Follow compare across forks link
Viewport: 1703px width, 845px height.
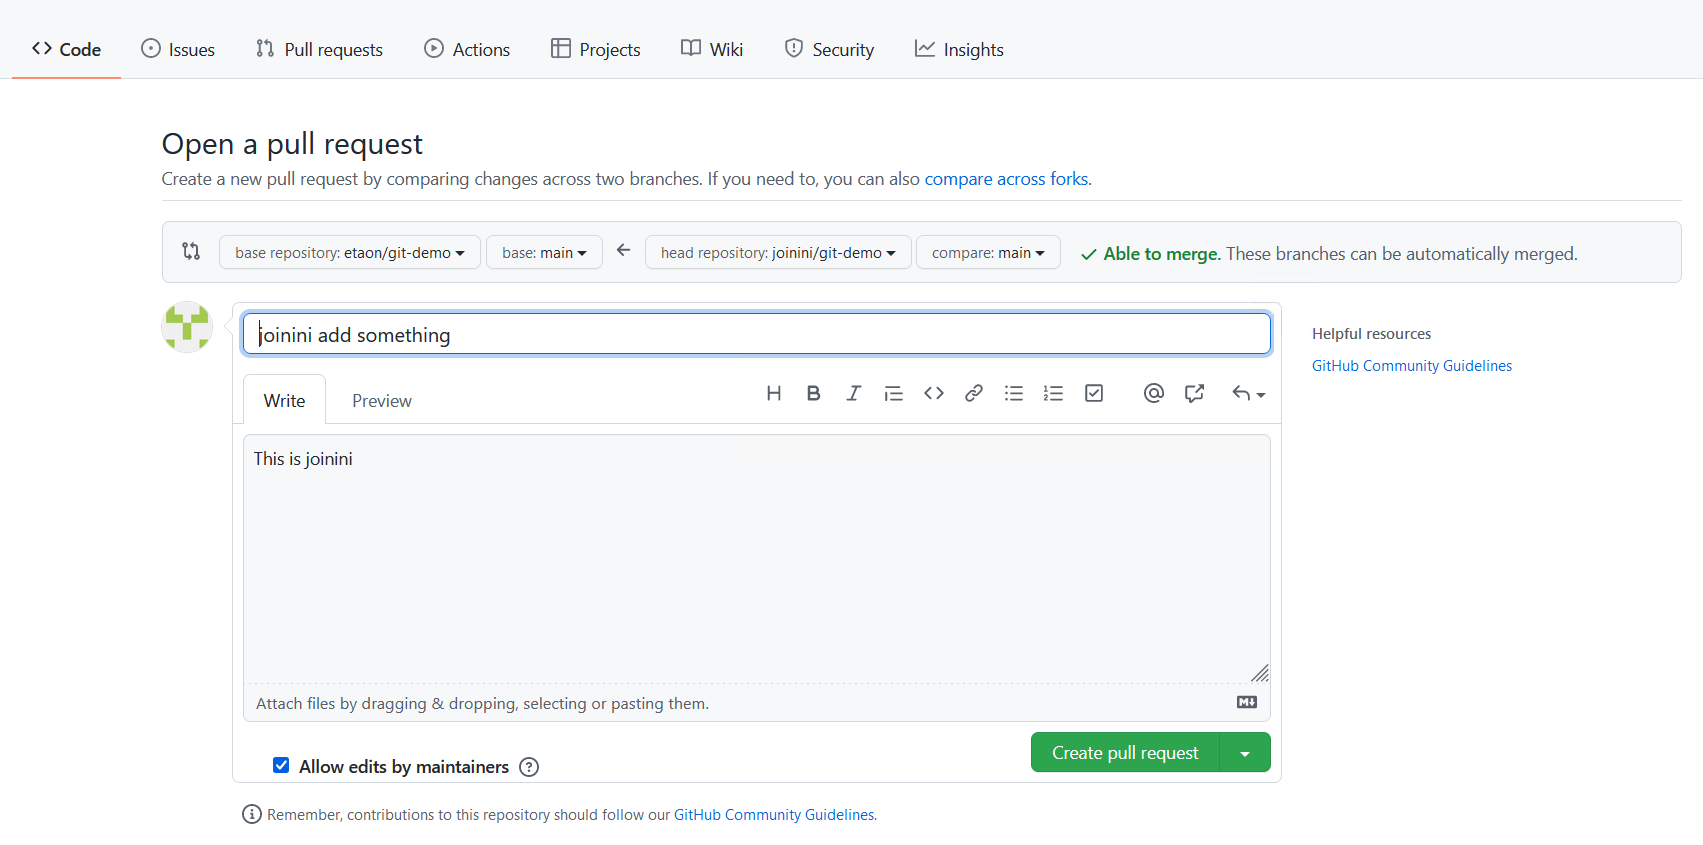click(1006, 179)
